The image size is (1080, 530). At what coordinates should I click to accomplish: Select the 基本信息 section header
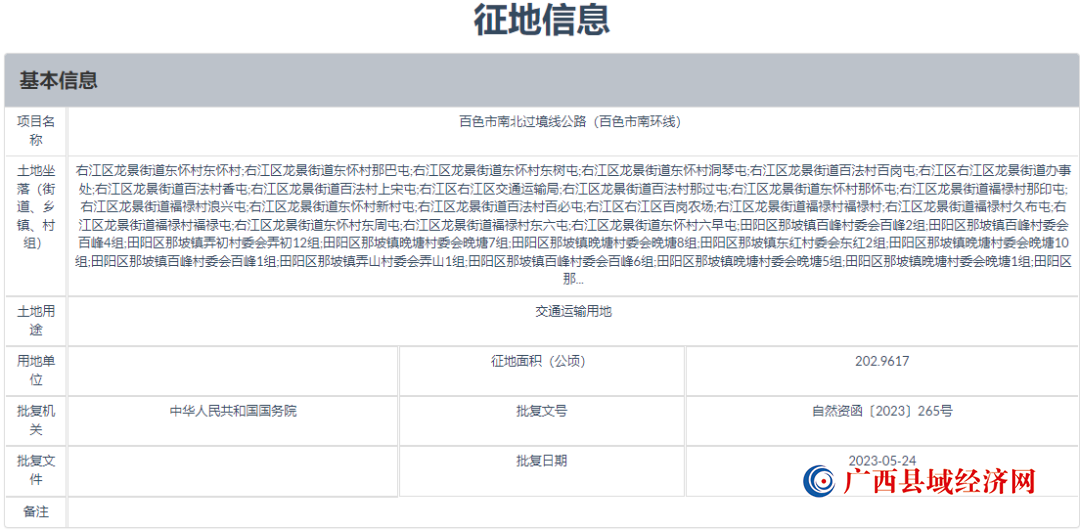point(58,81)
